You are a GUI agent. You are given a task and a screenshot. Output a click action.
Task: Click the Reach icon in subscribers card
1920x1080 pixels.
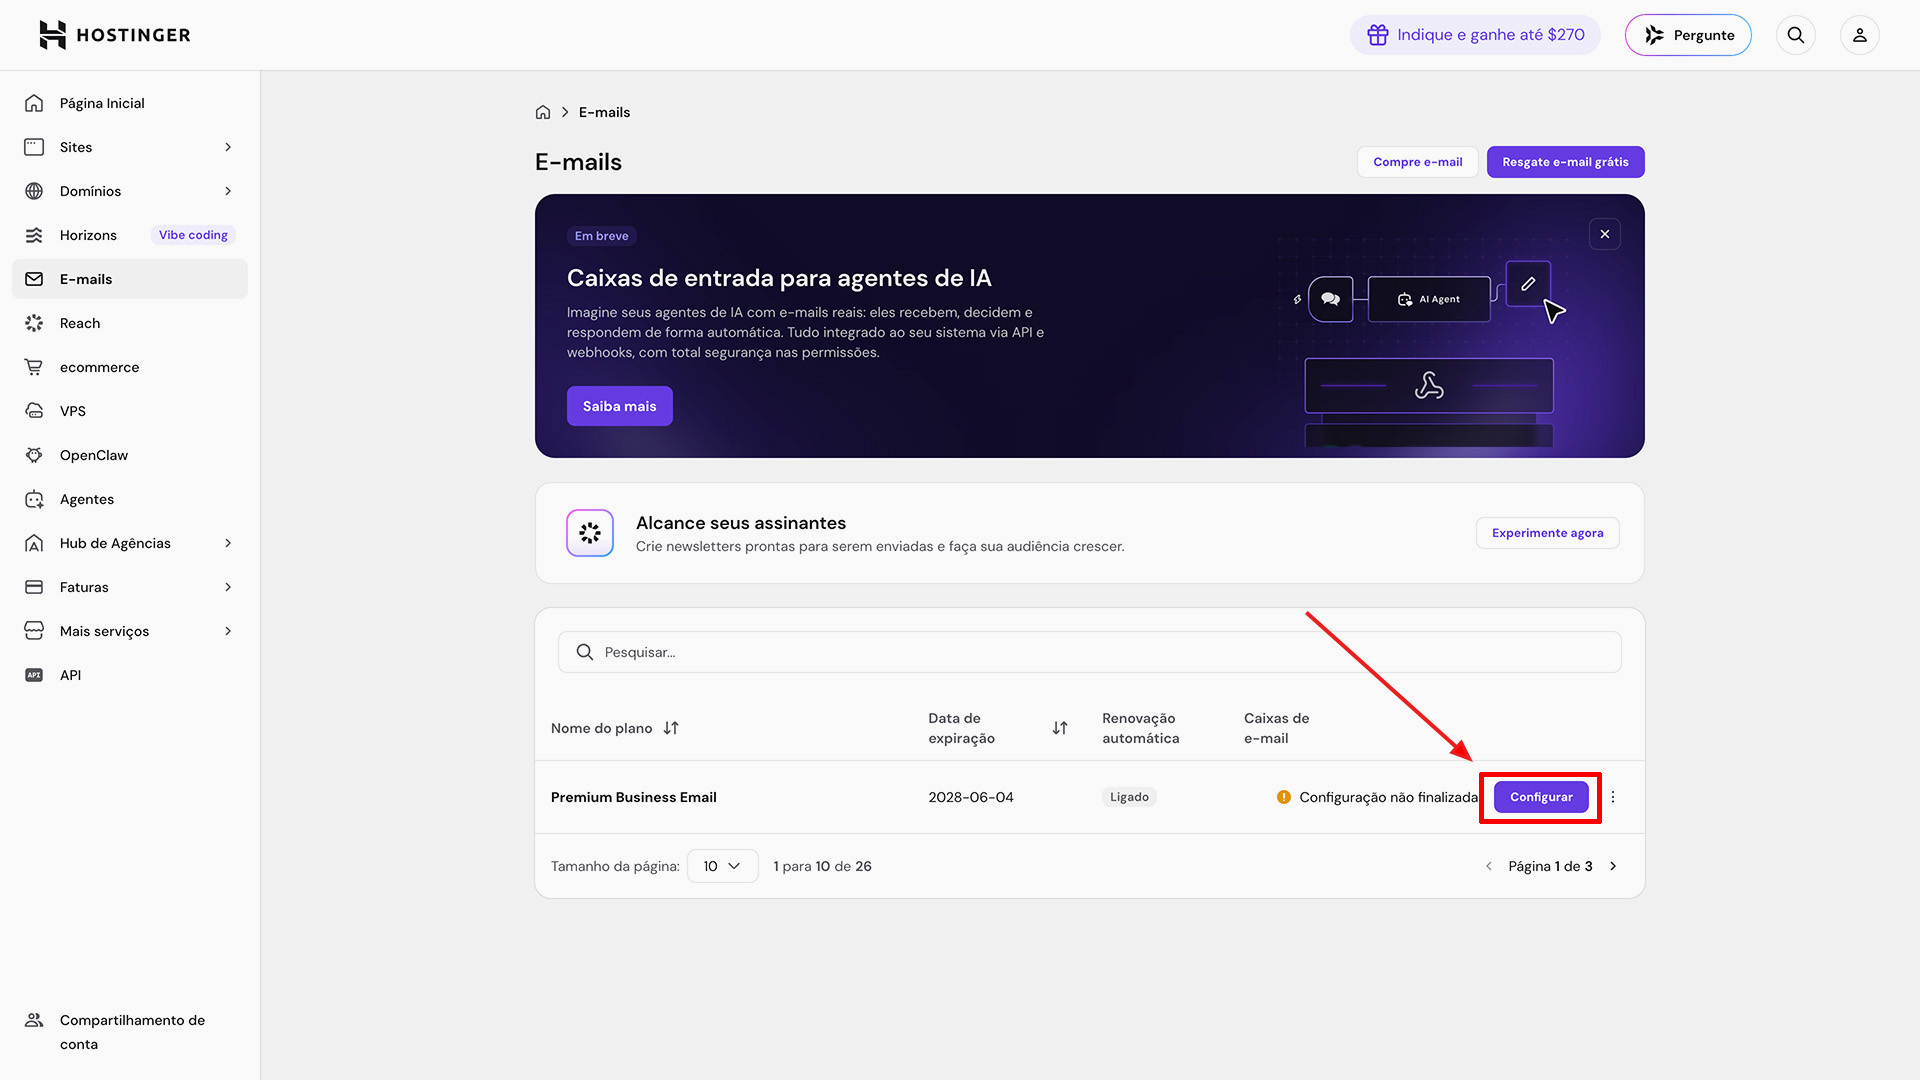(590, 533)
